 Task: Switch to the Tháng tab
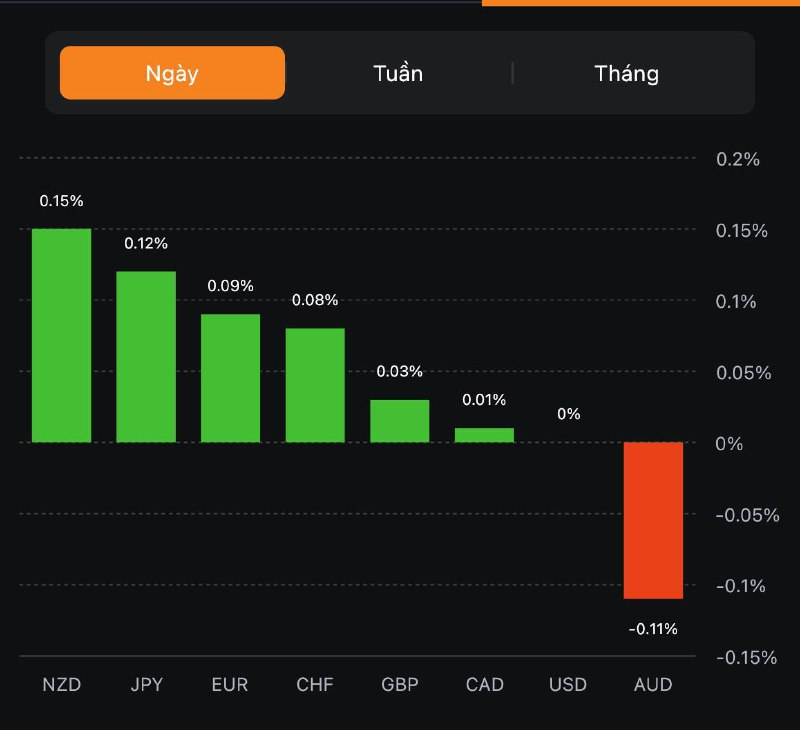pos(626,73)
